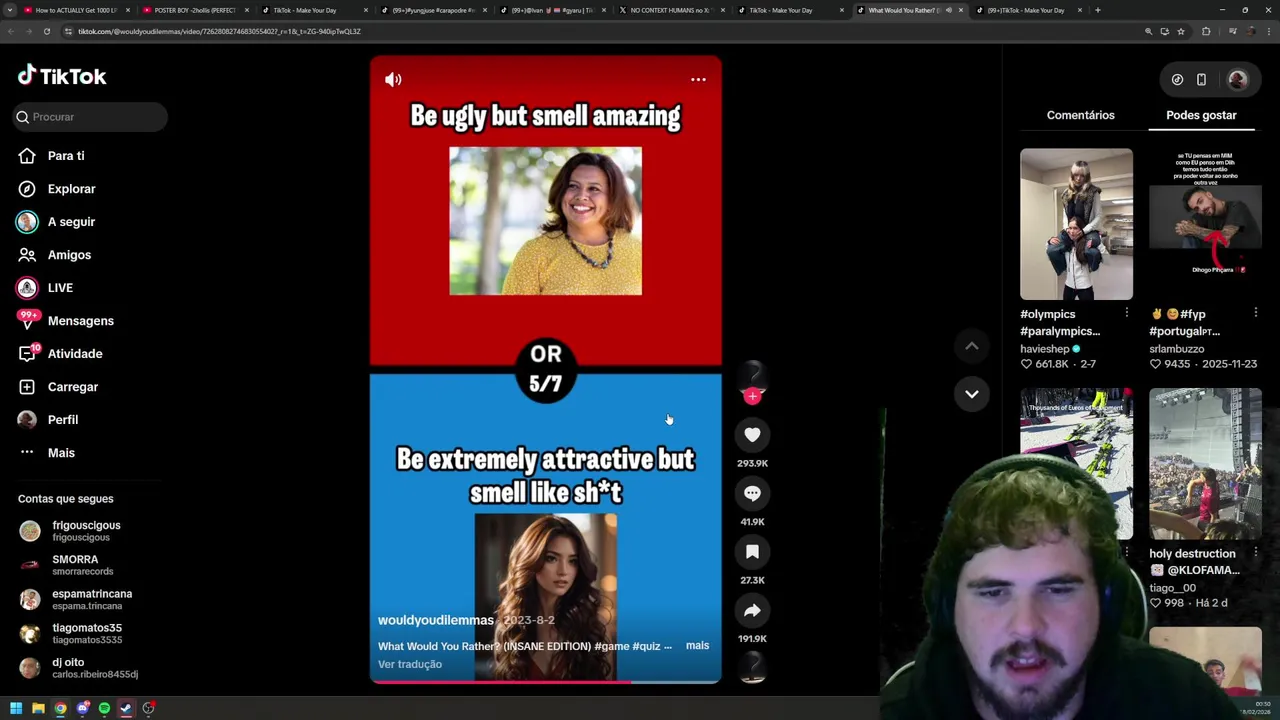Viewport: 1280px width, 720px height.
Task: Open options for the #olympics video
Action: pos(1126,313)
